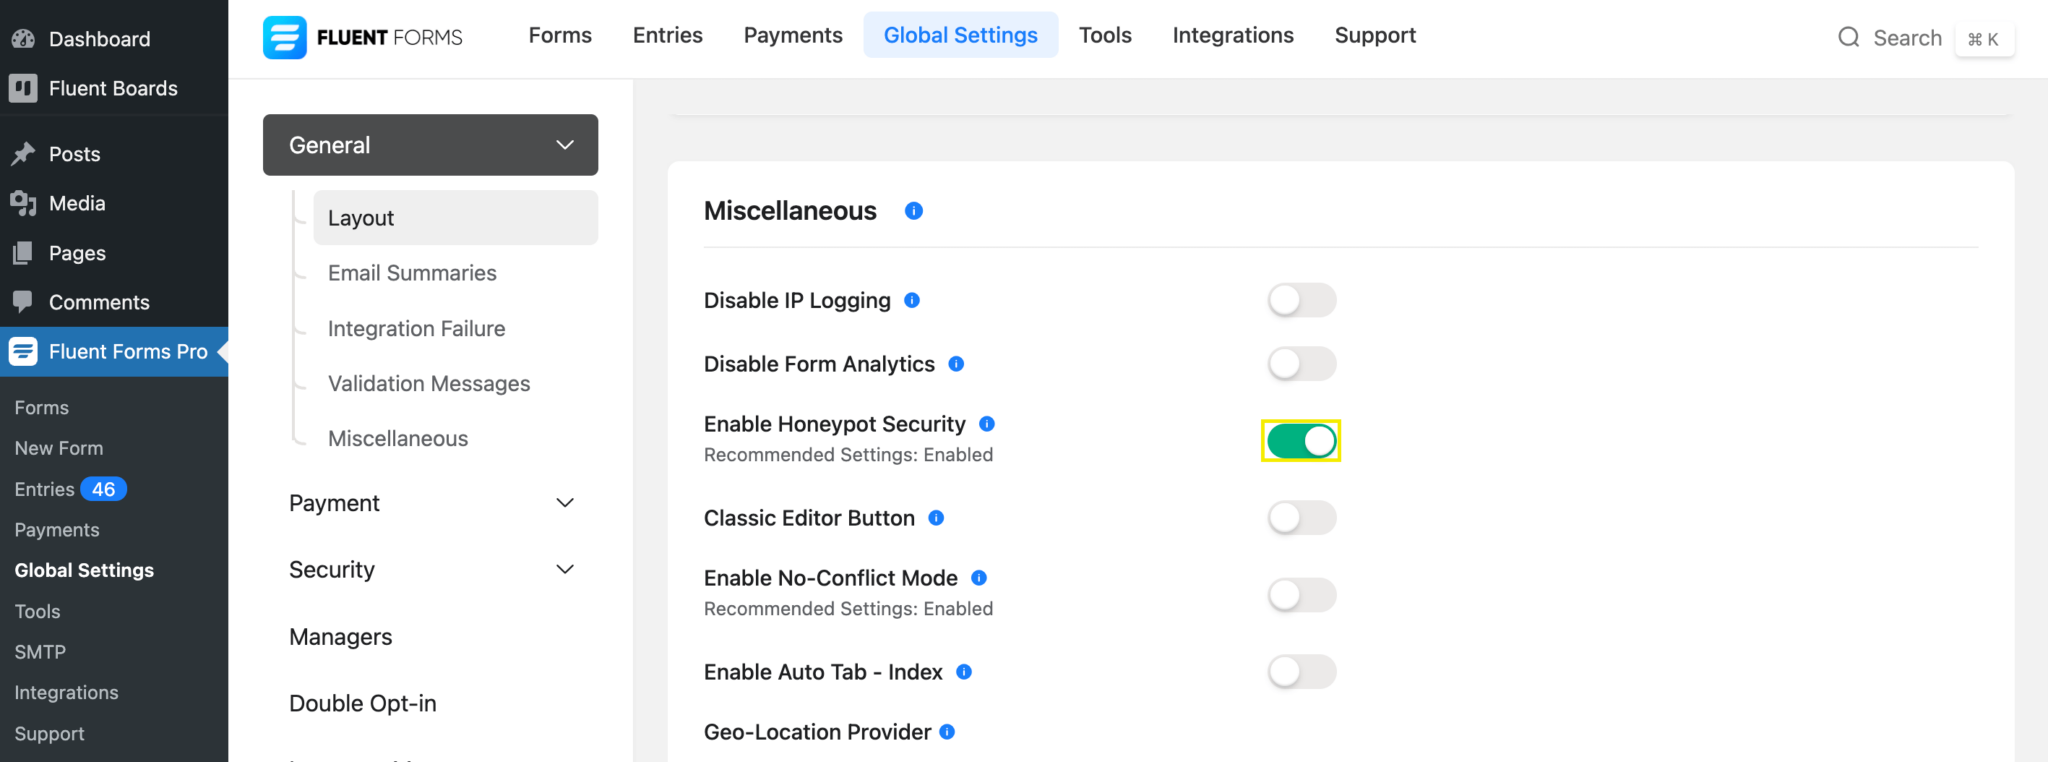Toggle the Enable Auto Tab - Index switch
The height and width of the screenshot is (762, 2048).
coord(1301,671)
